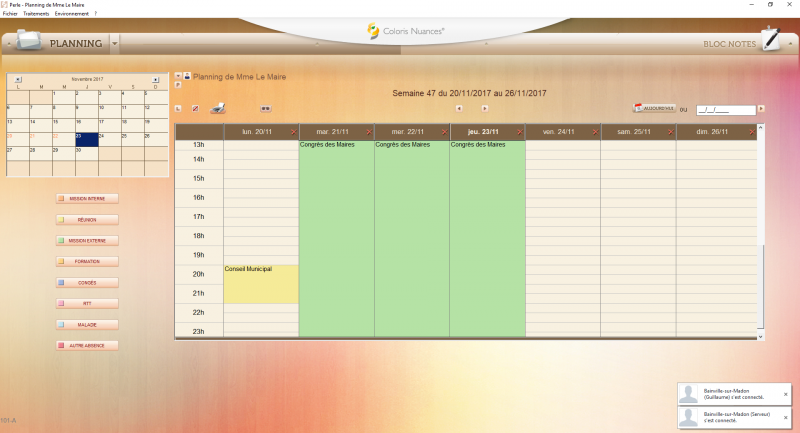This screenshot has height=433, width=800.
Task: Dismiss the Bainville-sur-Madon (Guillaume) notification
Action: (x=785, y=394)
